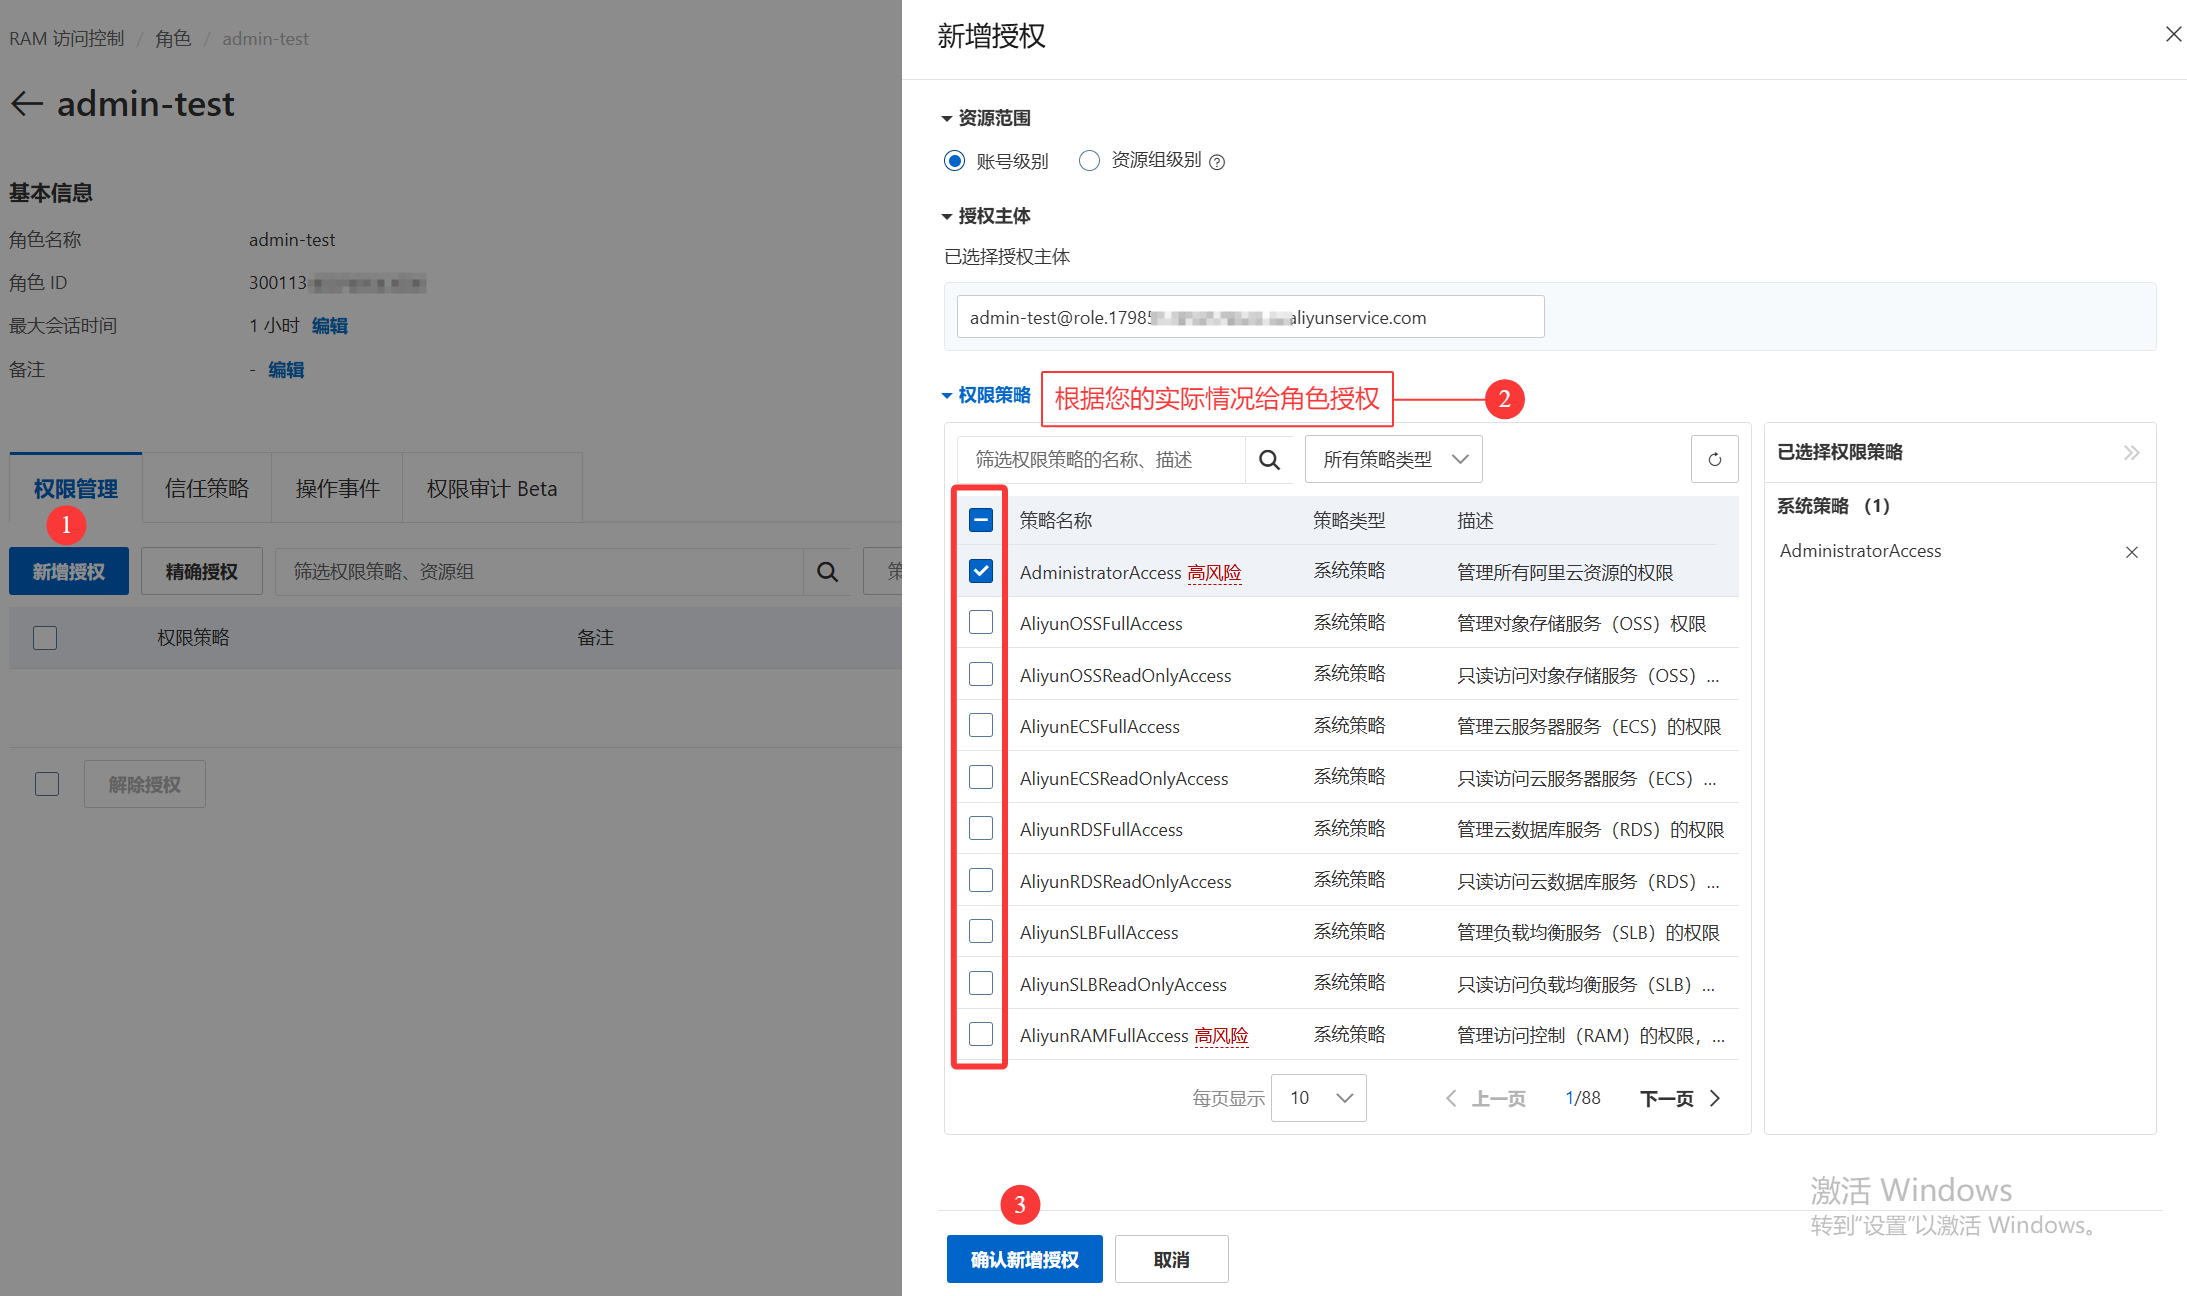
Task: Select the 资源组级别 radio button
Action: pyautogui.click(x=1089, y=161)
